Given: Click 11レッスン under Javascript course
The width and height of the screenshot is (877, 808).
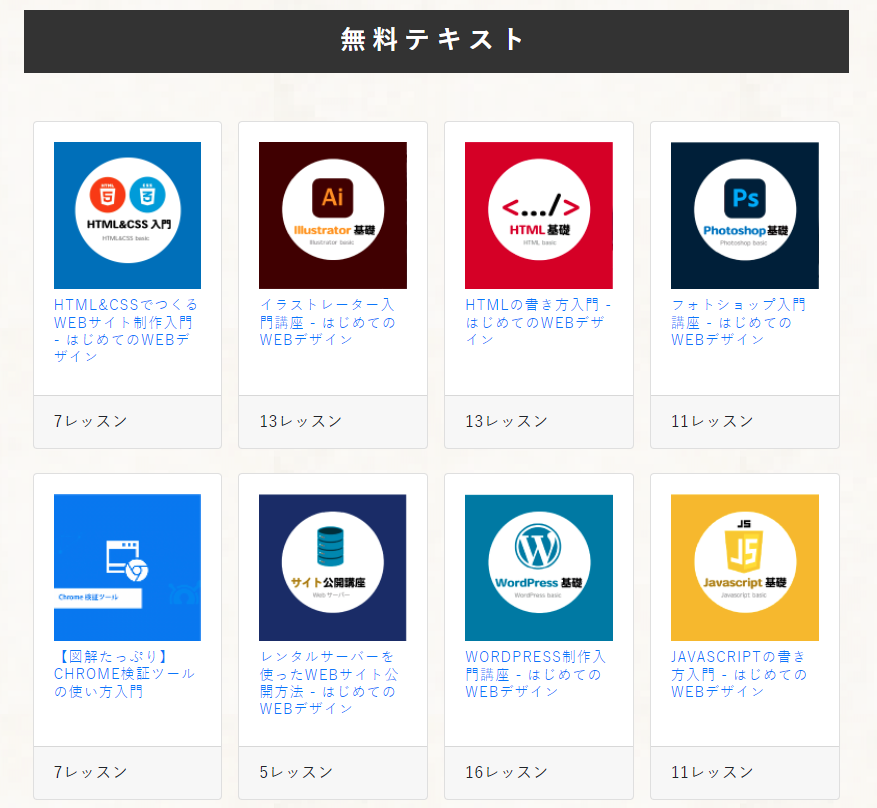Looking at the screenshot, I should tap(713, 772).
